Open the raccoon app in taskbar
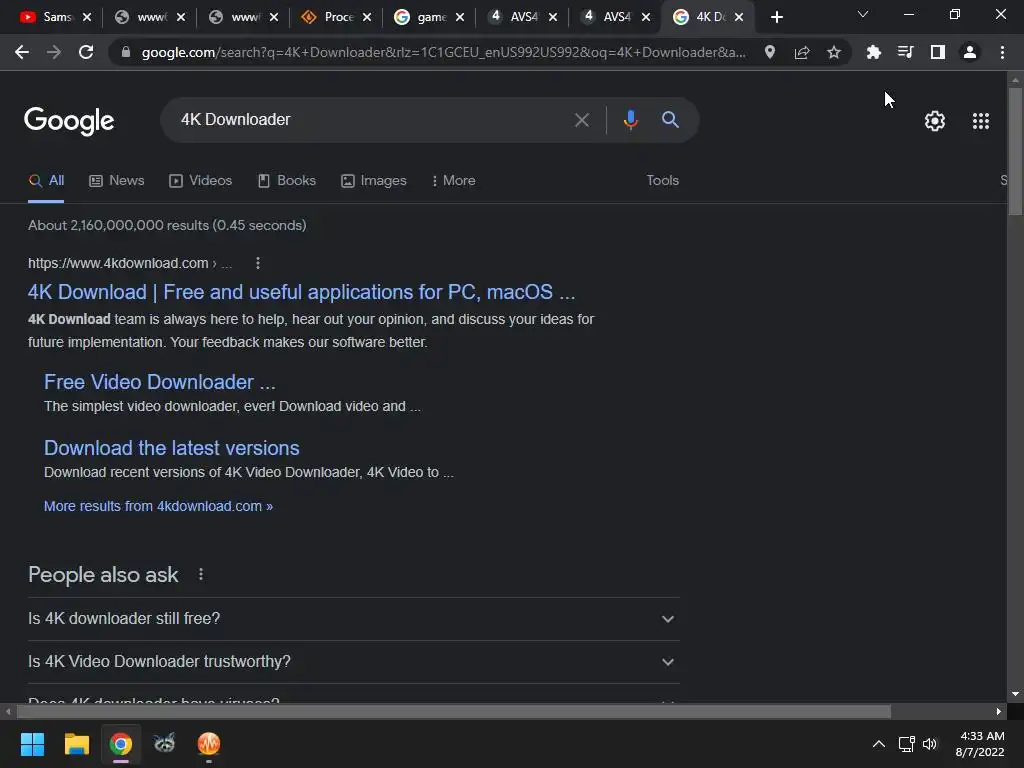Image resolution: width=1024 pixels, height=768 pixels. pyautogui.click(x=165, y=744)
